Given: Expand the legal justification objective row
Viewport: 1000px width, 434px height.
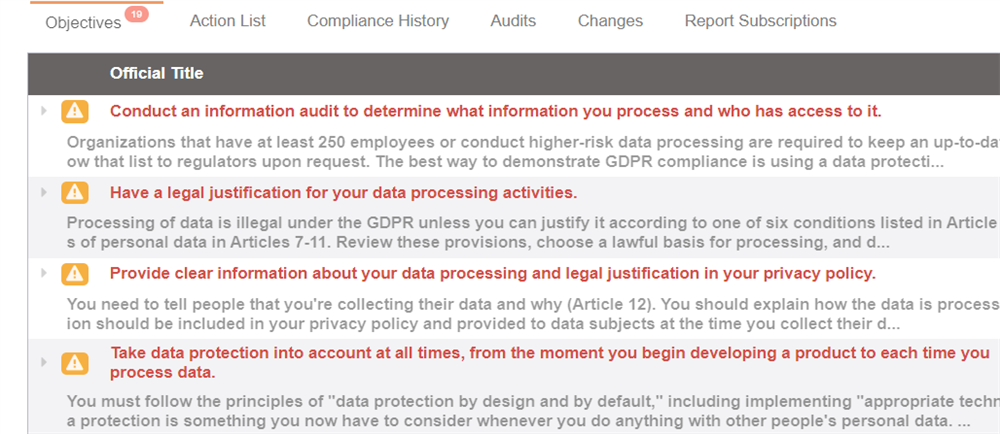Looking at the screenshot, I should click(x=43, y=192).
